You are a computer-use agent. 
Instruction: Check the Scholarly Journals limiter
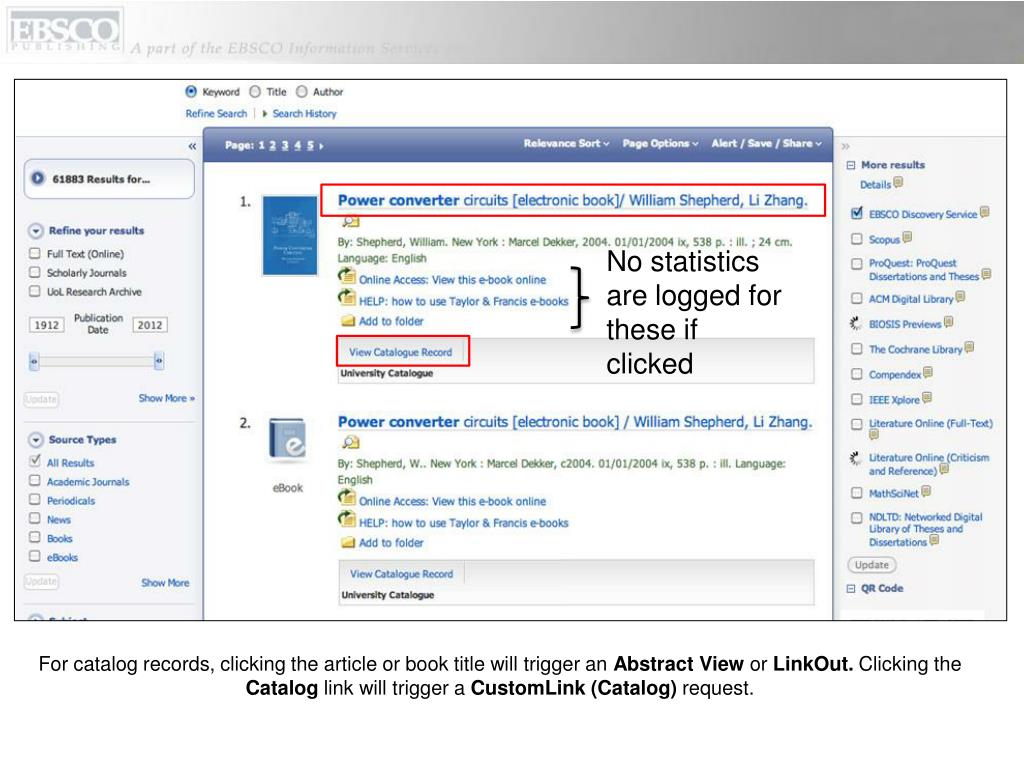click(x=35, y=272)
